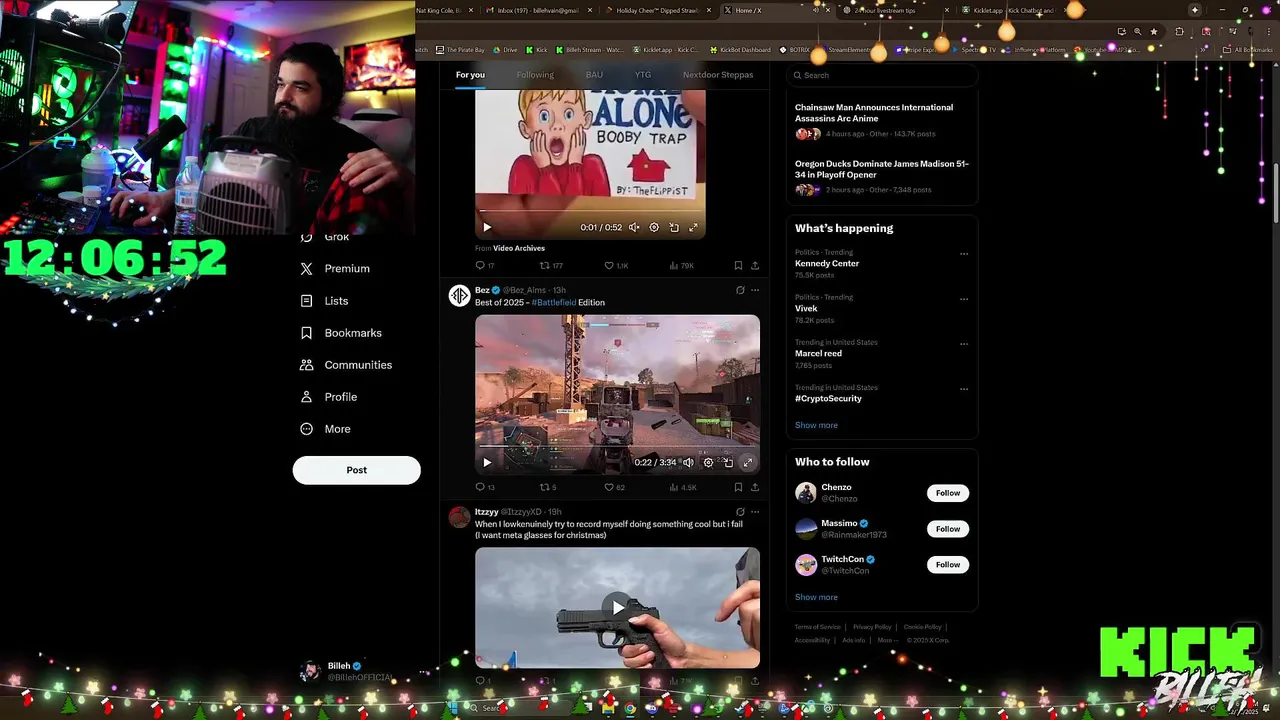
Task: Open Premium in the sidebar
Action: (x=335, y=269)
